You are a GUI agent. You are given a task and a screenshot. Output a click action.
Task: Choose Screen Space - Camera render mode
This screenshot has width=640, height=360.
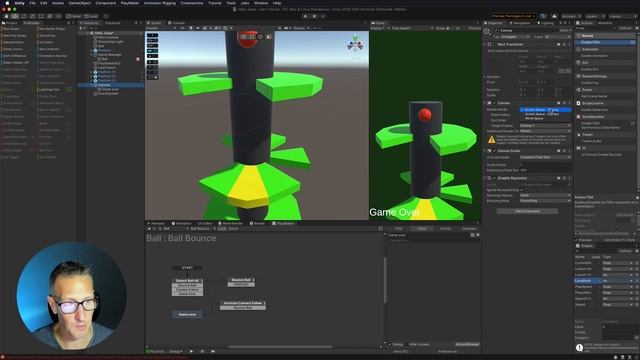pos(545,114)
